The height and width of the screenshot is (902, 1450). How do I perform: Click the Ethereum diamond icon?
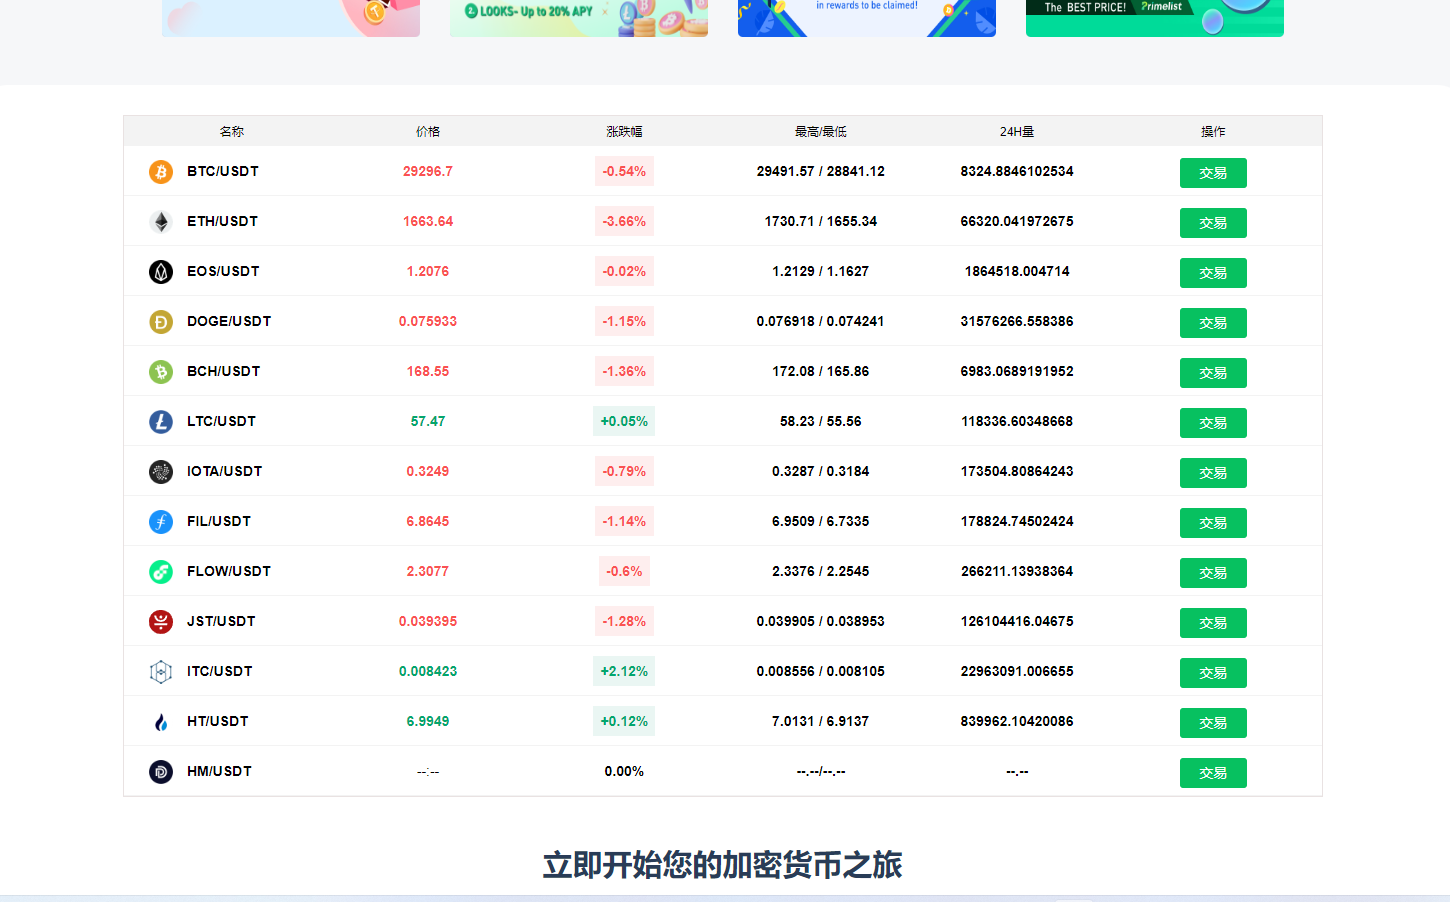pyautogui.click(x=161, y=222)
